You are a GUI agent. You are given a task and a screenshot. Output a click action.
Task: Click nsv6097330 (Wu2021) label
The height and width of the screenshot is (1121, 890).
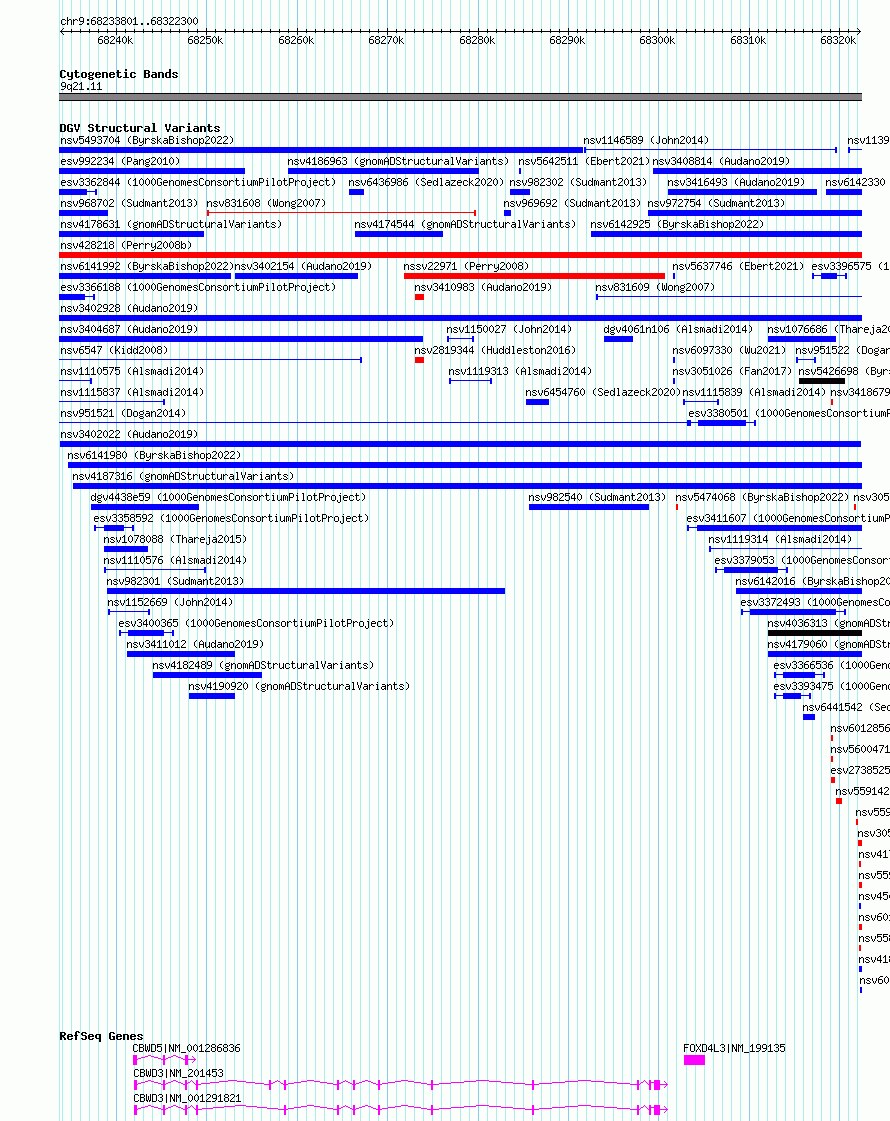pos(728,350)
